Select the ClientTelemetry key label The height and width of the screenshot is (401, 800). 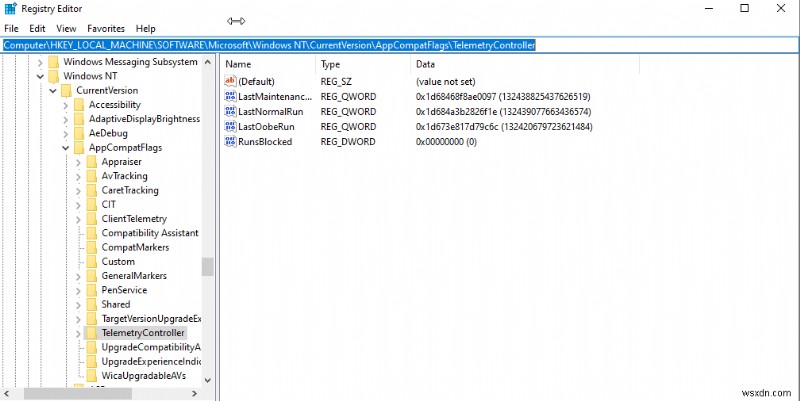point(134,219)
